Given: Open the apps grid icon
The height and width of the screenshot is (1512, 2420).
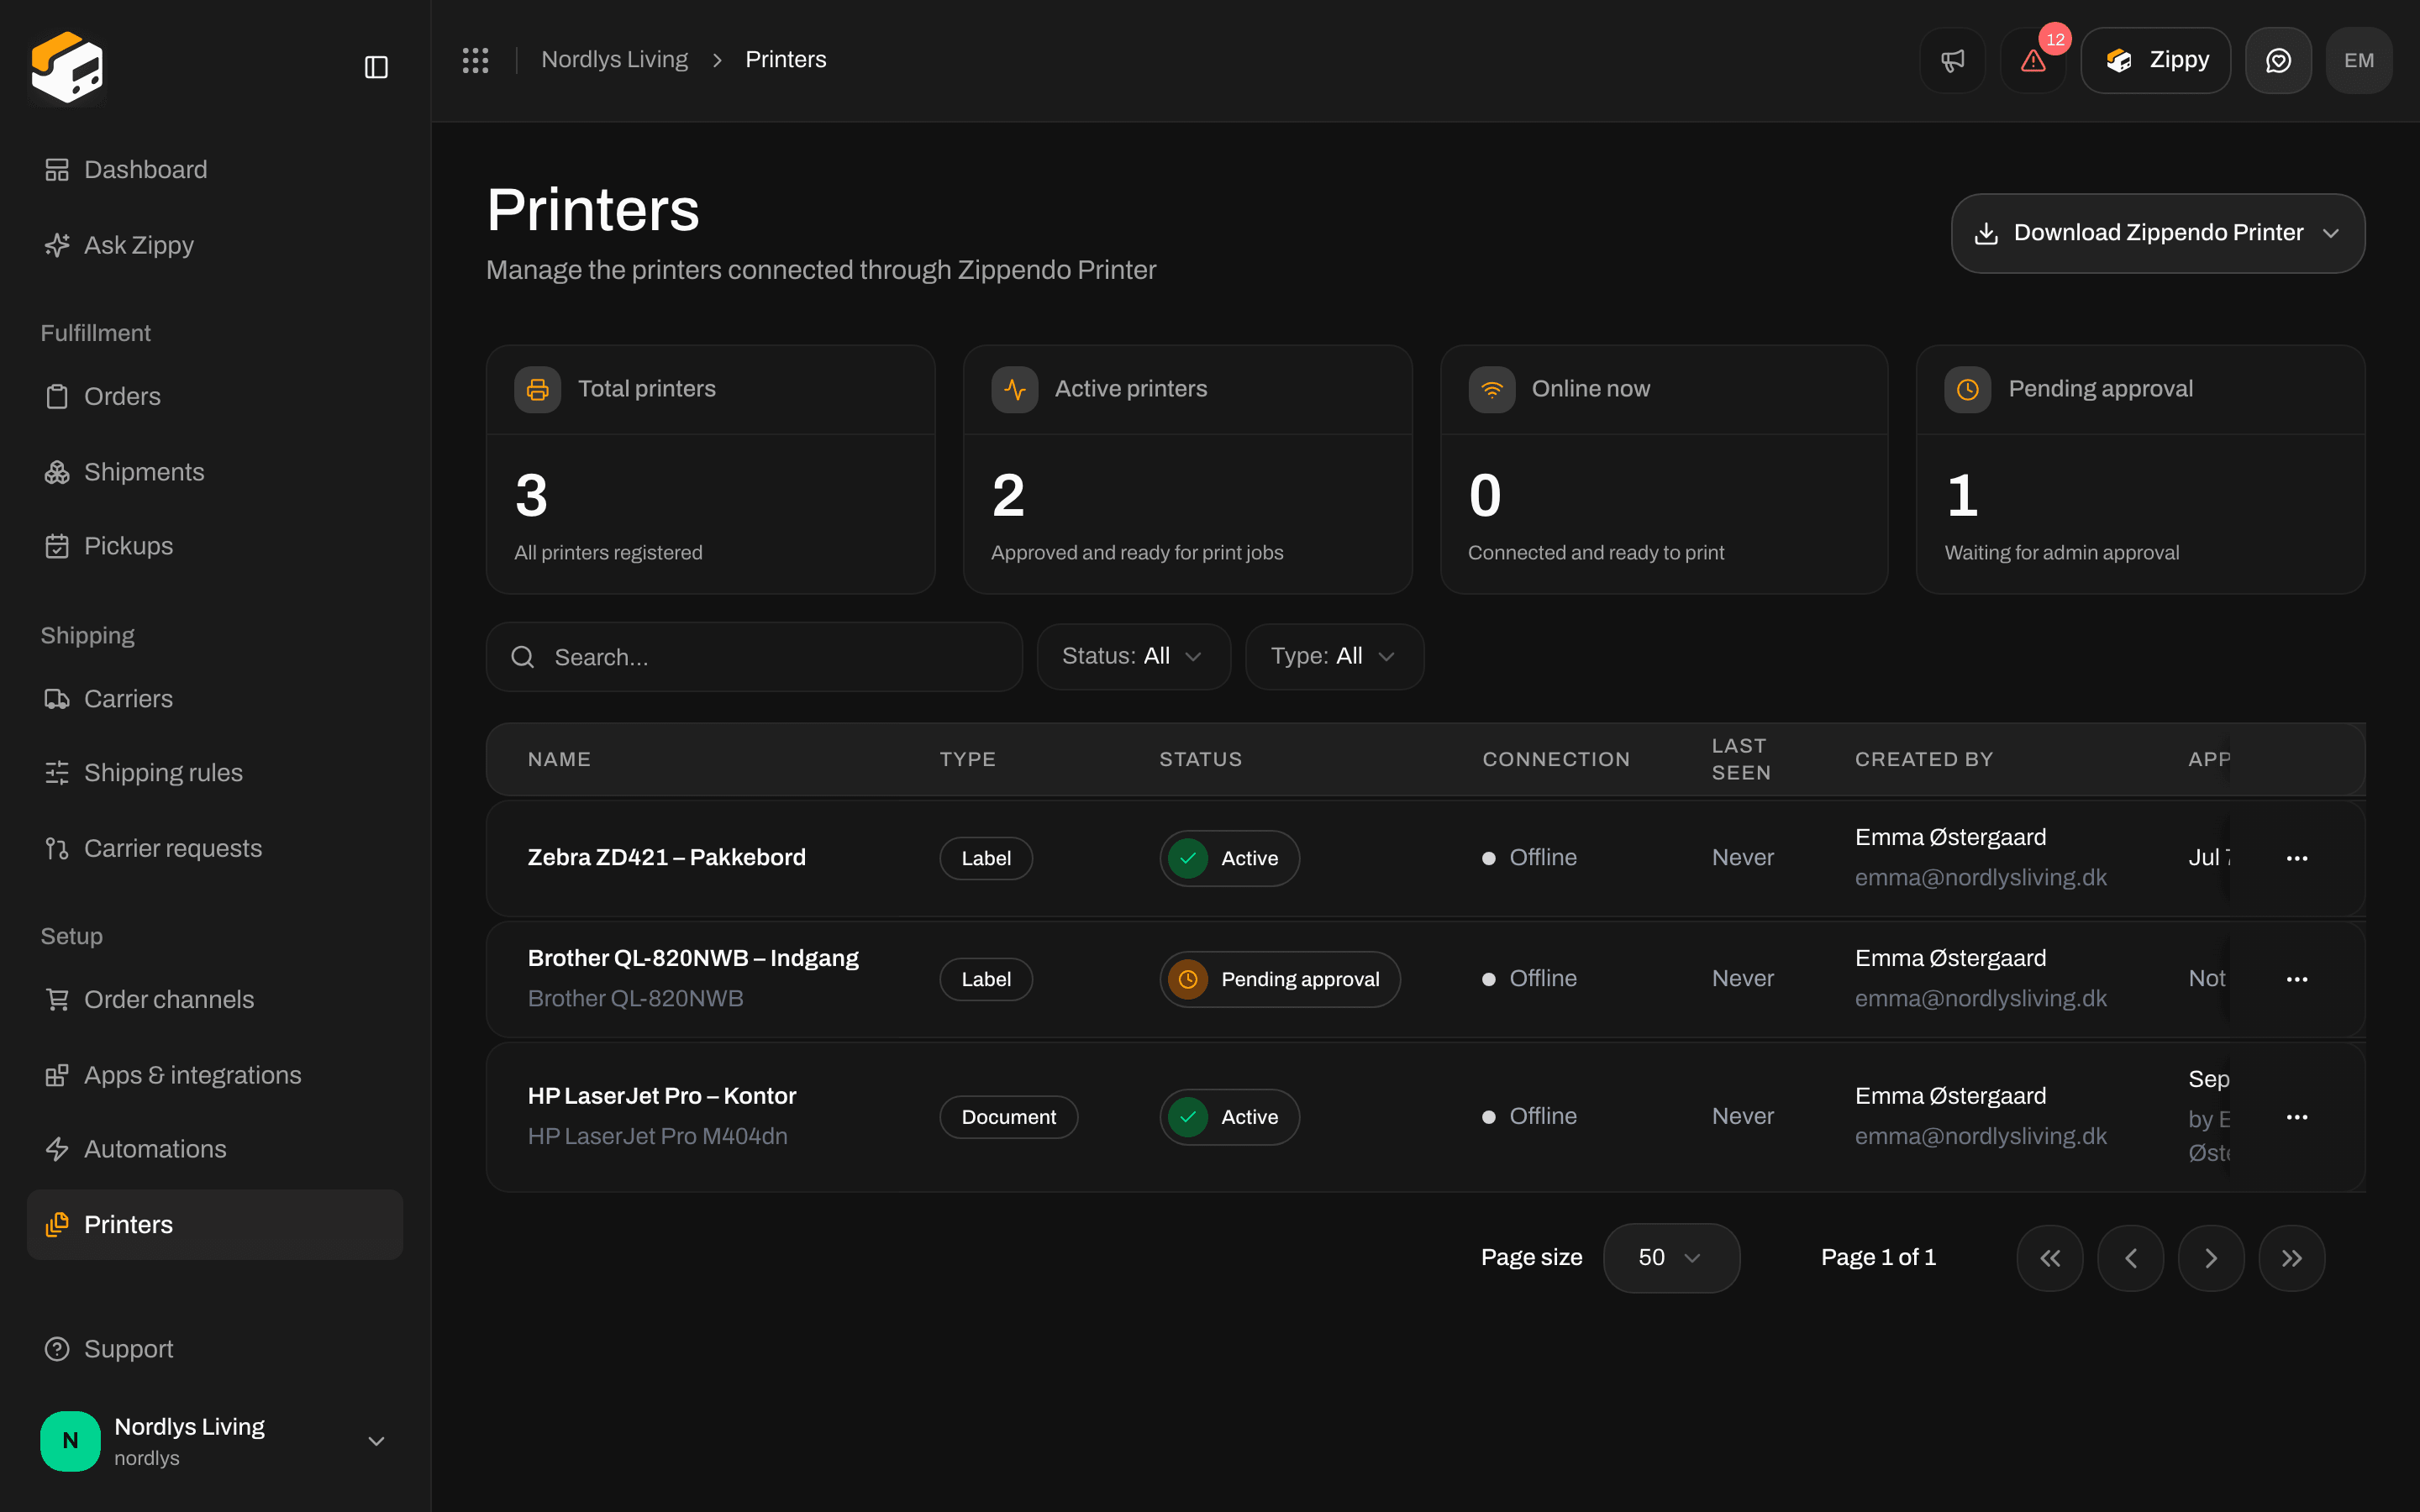Looking at the screenshot, I should pyautogui.click(x=475, y=60).
